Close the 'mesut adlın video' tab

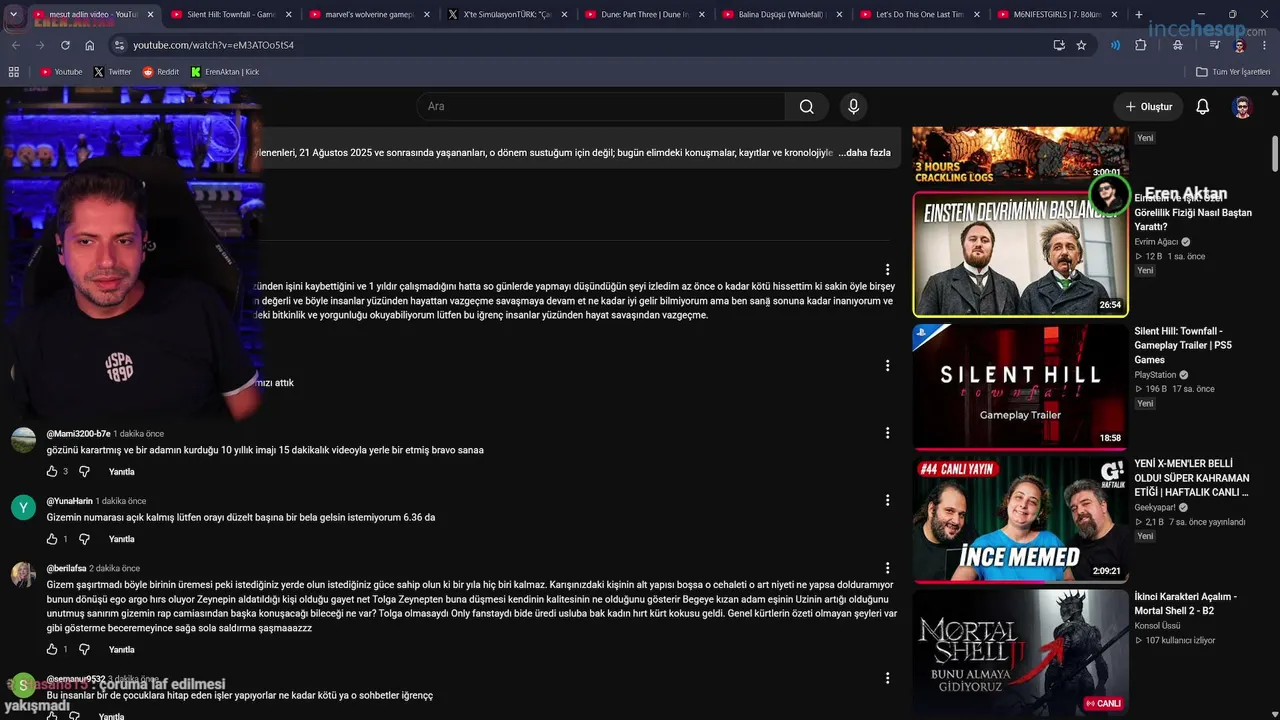(x=151, y=15)
